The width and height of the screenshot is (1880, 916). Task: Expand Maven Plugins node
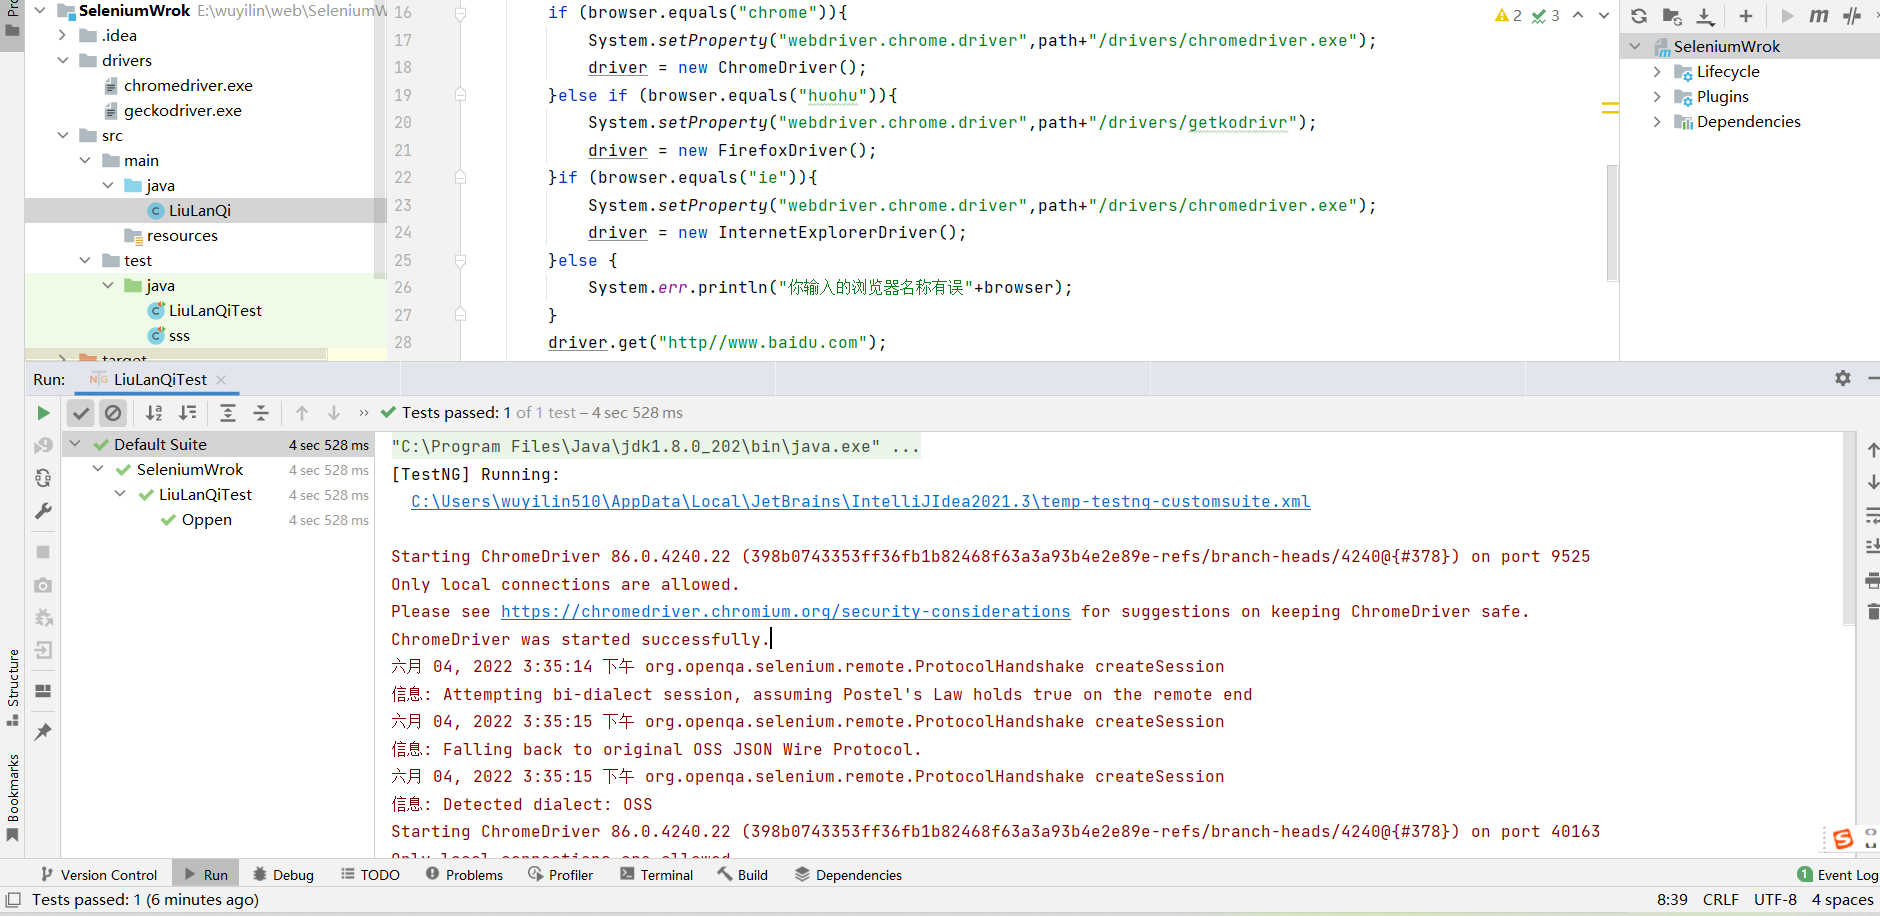tap(1657, 97)
